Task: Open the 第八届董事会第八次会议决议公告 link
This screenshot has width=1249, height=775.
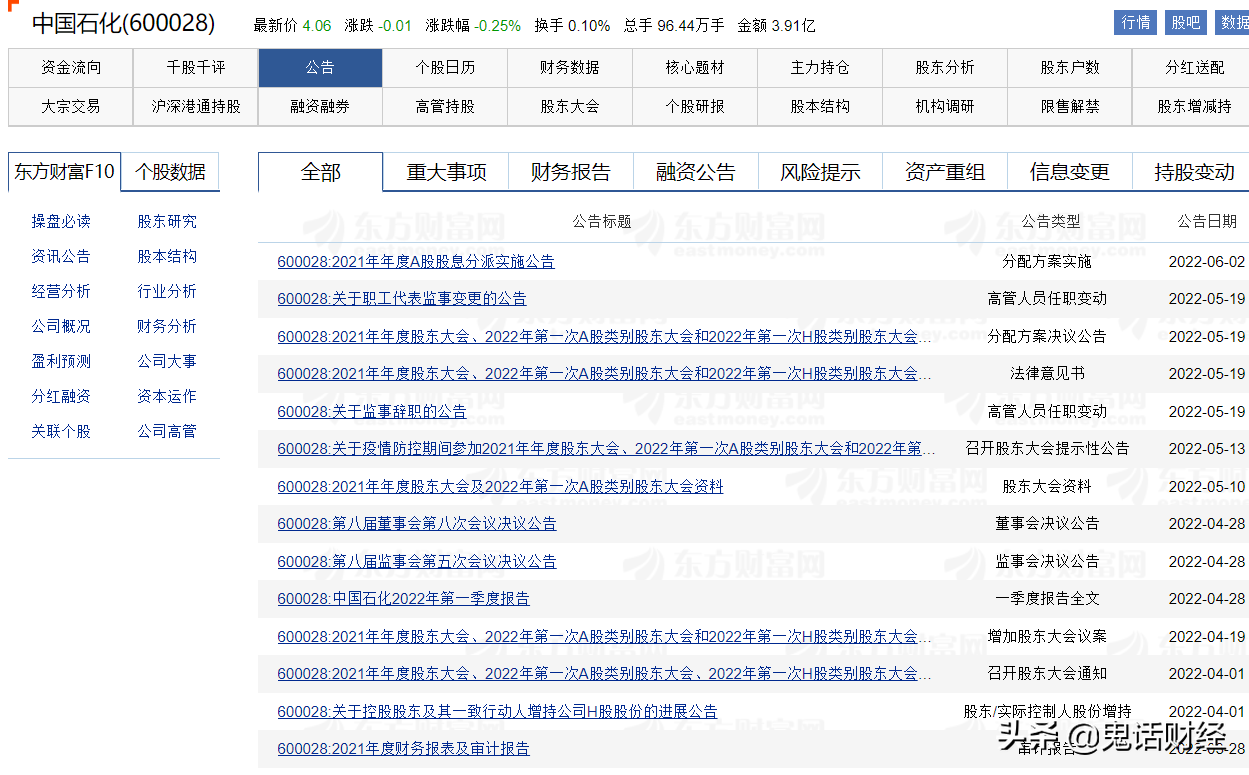Action: coord(417,523)
